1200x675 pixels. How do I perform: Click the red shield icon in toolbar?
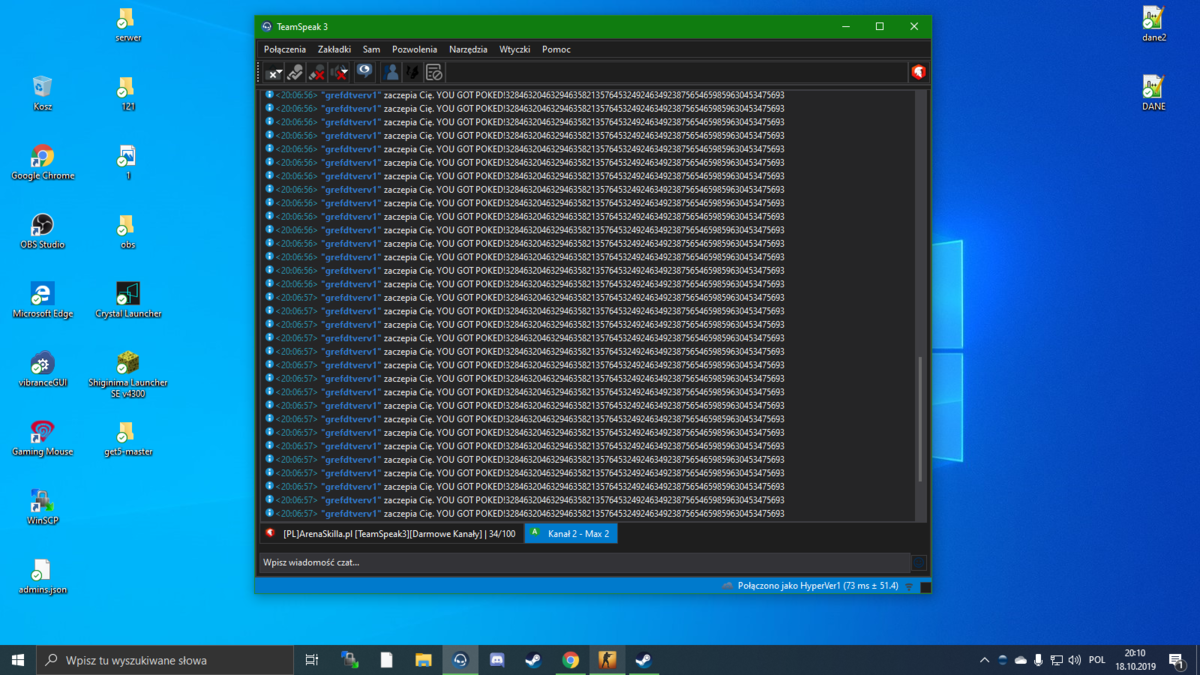click(x=918, y=72)
